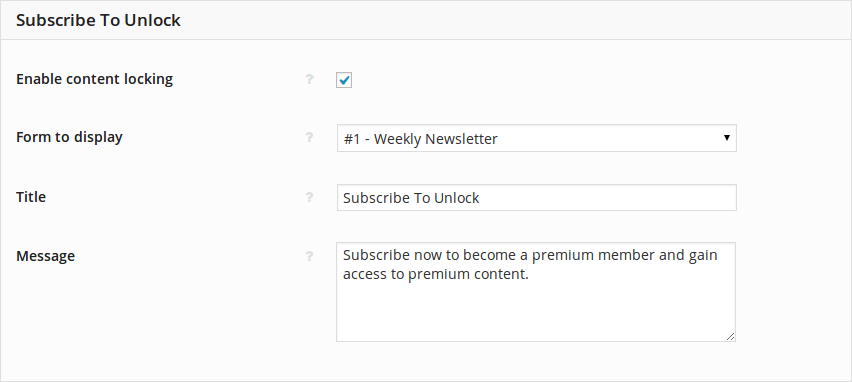Viewport: 852px width, 382px height.
Task: Click the Title label text
Action: [31, 197]
